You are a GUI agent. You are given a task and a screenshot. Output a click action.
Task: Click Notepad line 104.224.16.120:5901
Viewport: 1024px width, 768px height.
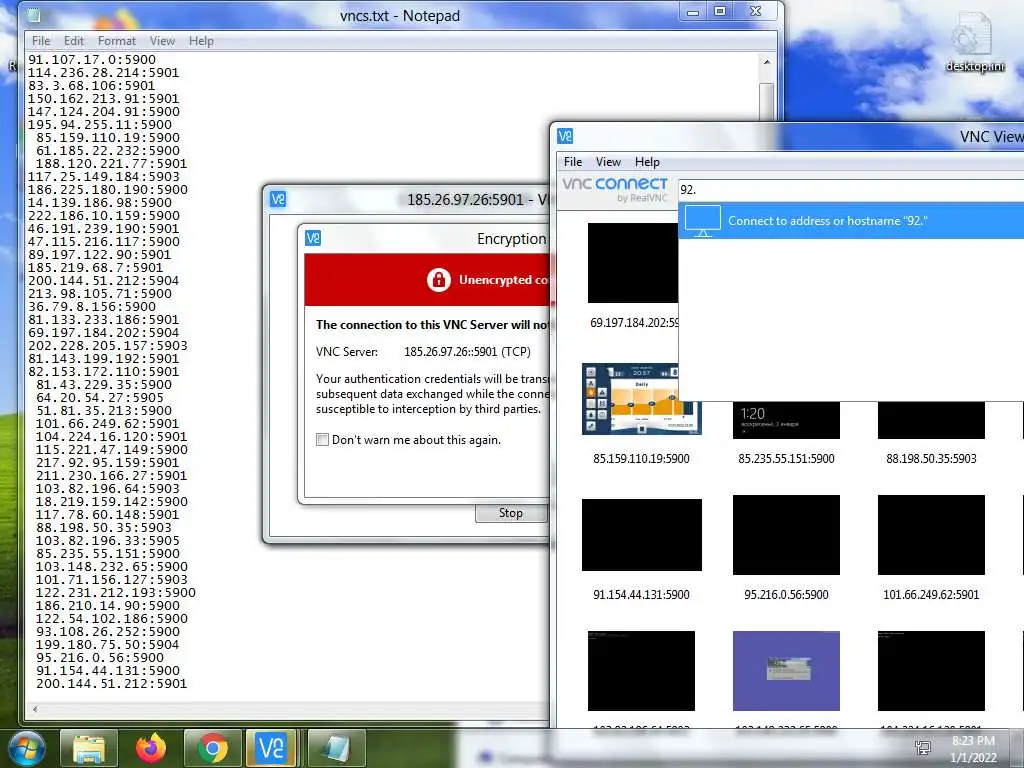(111, 436)
